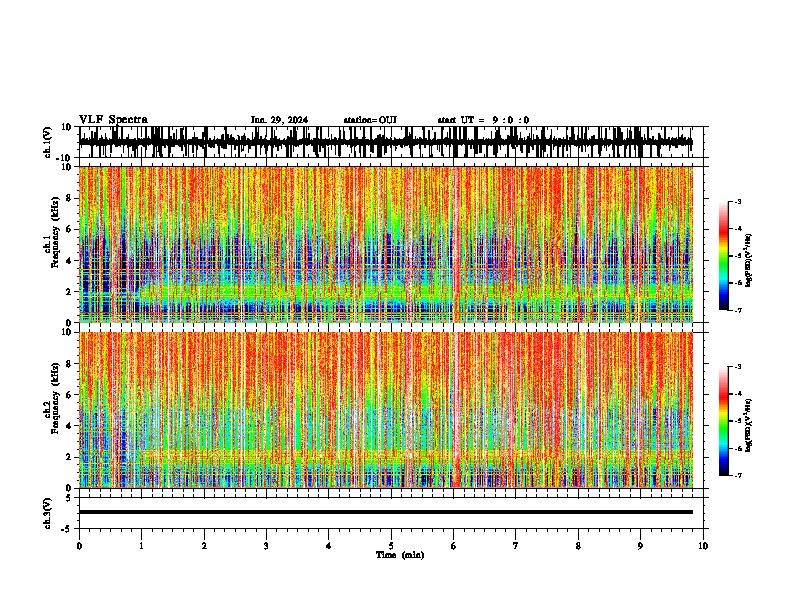This screenshot has height=612, width=792.
Task: Click time-axis tick label '0'
Action: 79,546
